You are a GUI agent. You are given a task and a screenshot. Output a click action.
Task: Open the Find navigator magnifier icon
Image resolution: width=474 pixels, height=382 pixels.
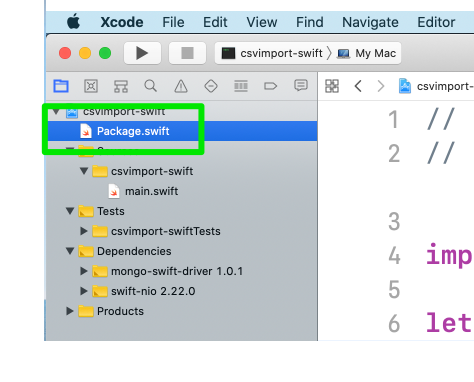point(151,86)
